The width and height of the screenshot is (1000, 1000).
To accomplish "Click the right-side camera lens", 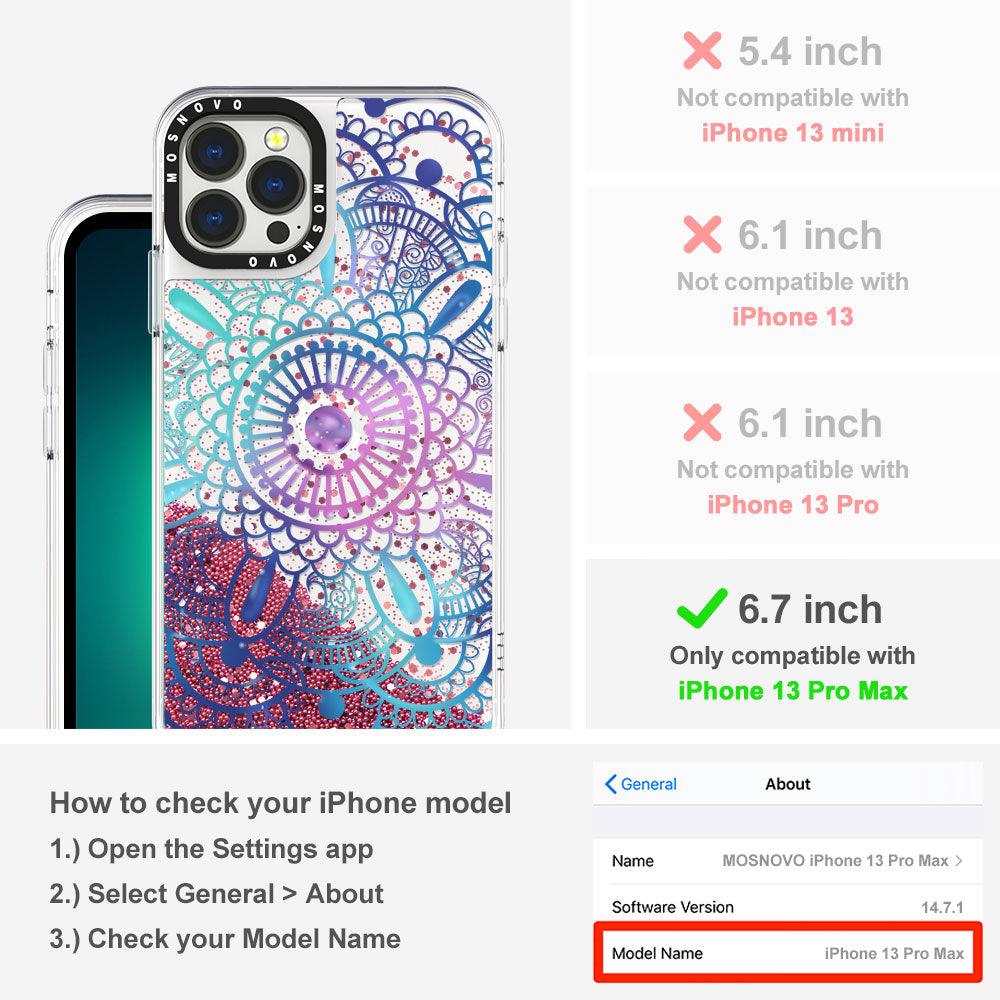I will tap(276, 186).
